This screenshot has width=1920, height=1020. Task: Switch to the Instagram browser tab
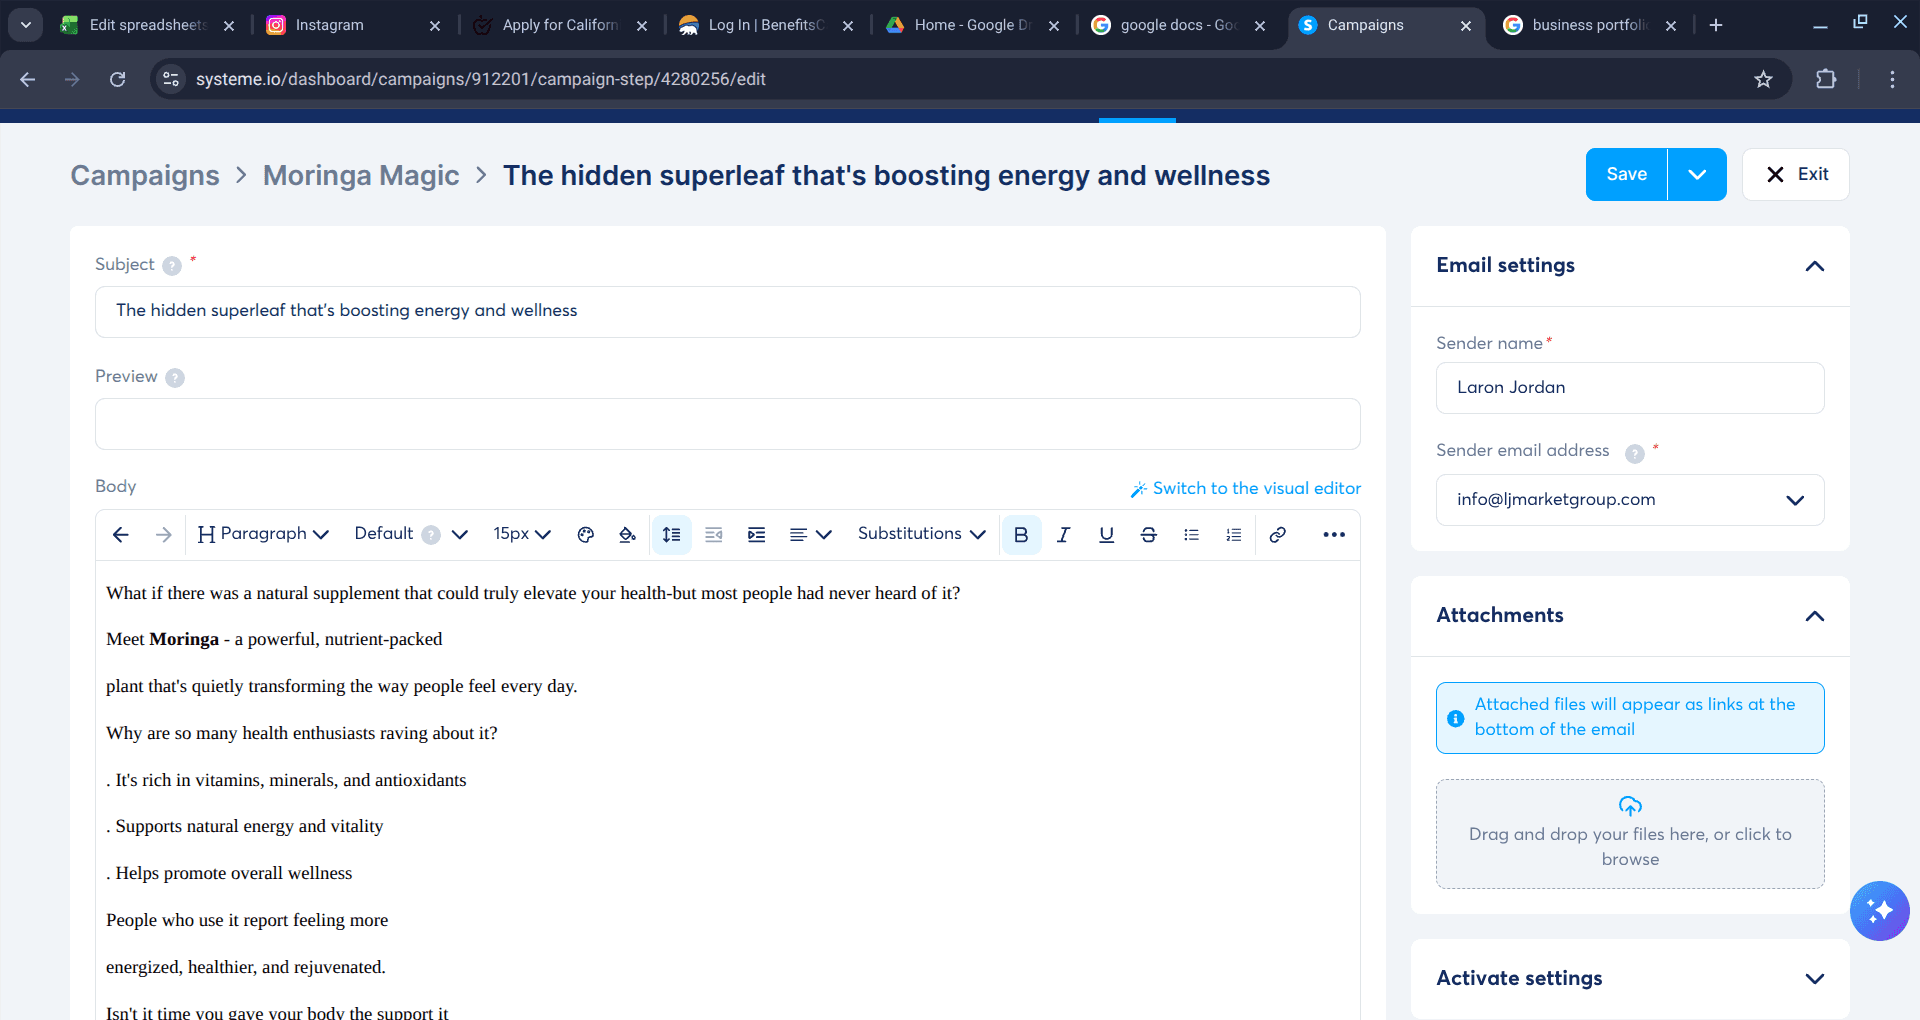[330, 25]
